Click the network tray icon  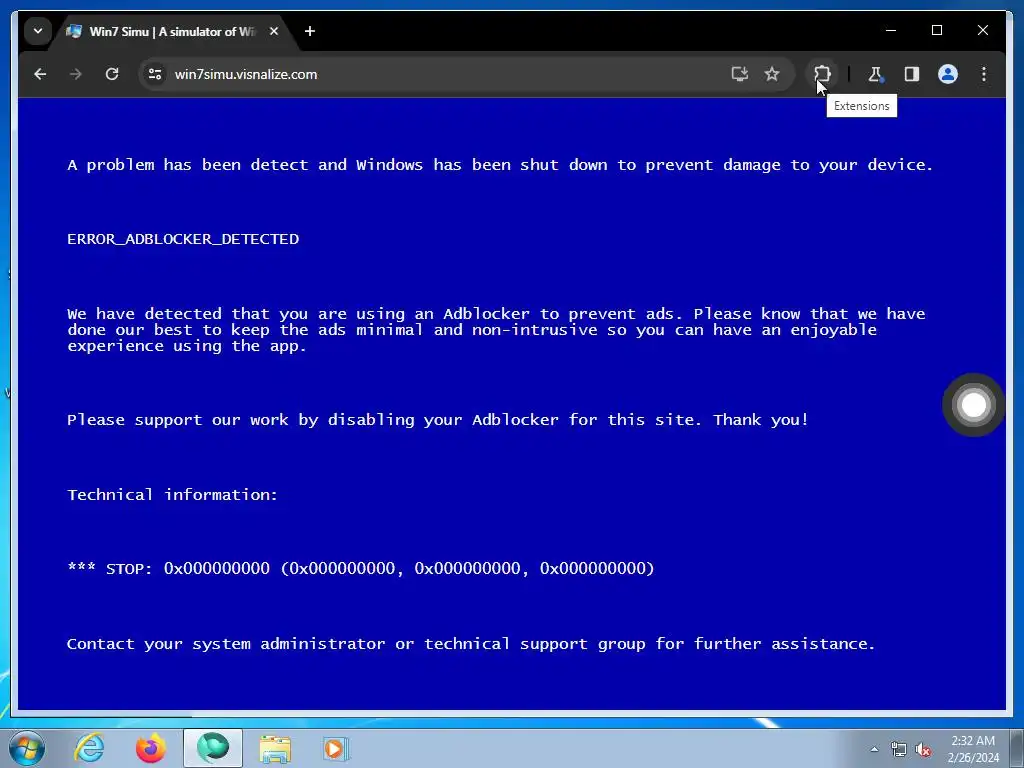(899, 749)
